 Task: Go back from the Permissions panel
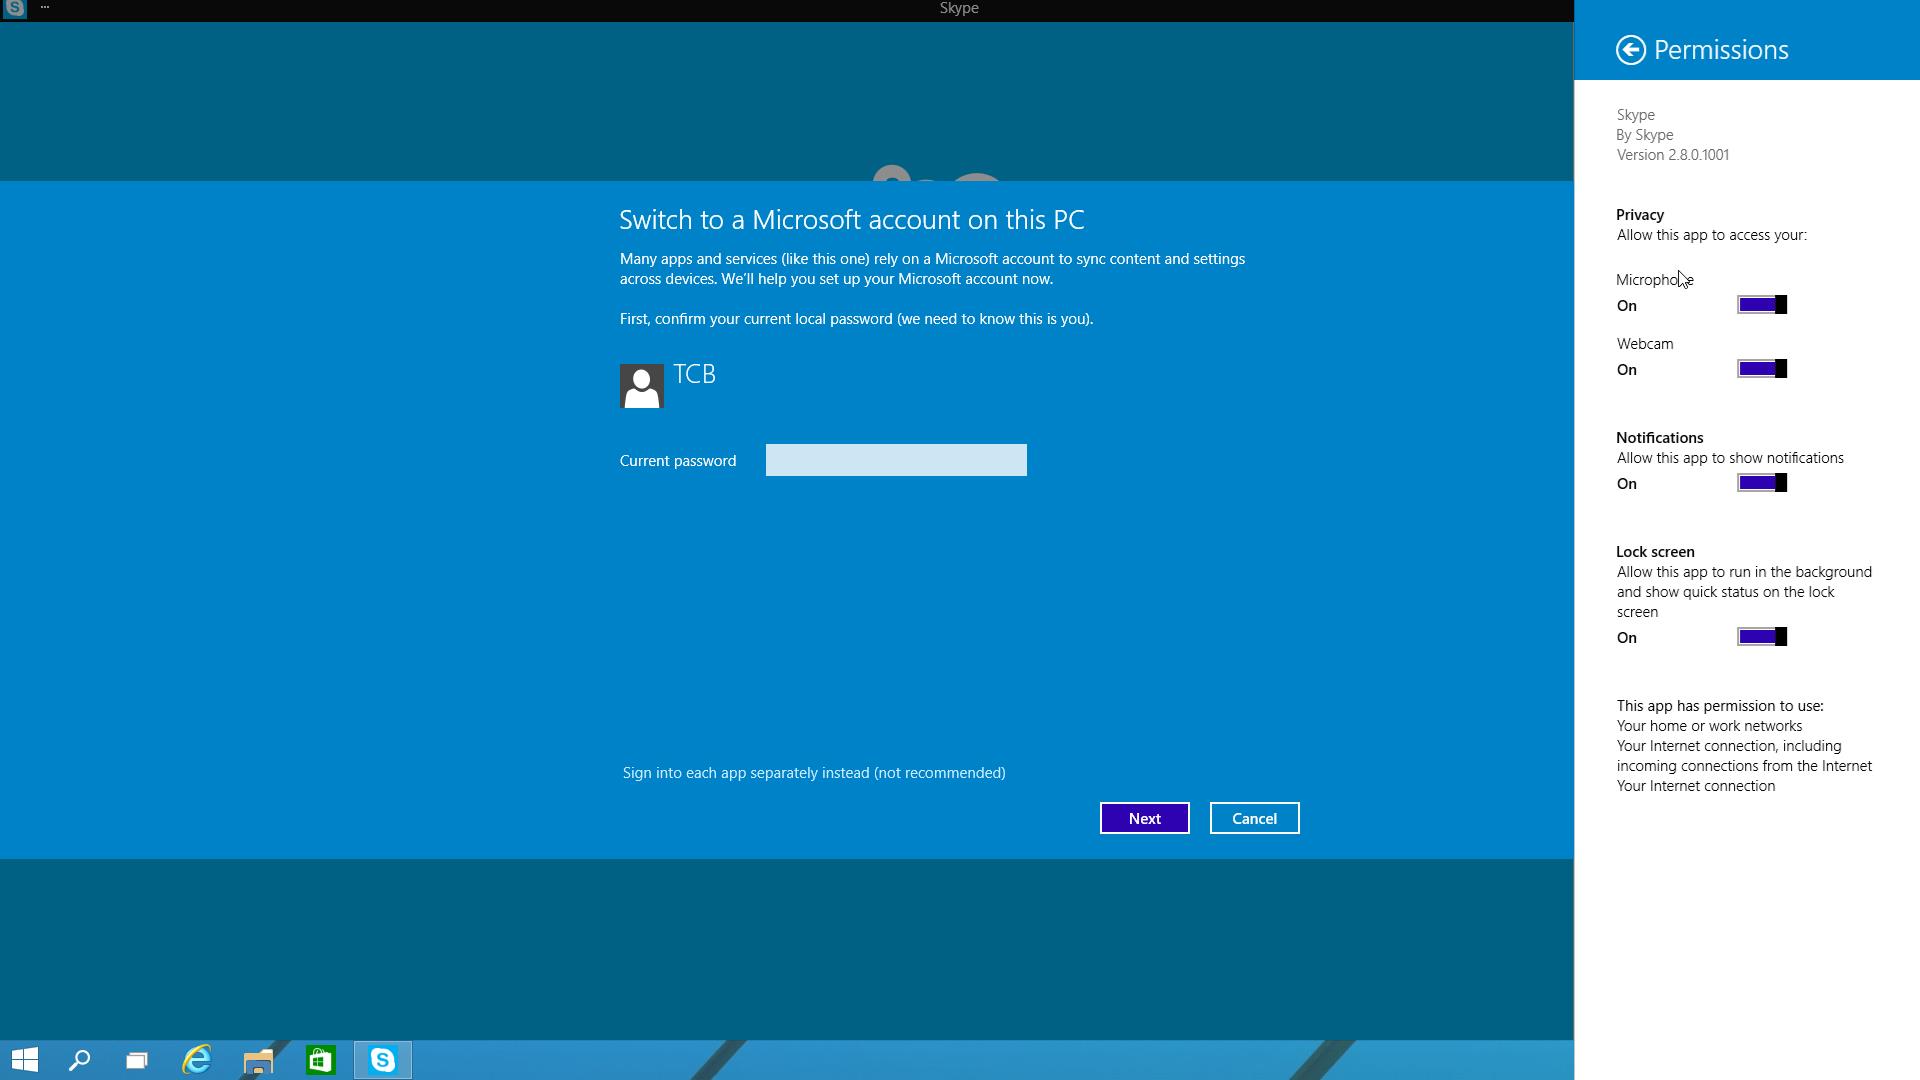(1630, 50)
